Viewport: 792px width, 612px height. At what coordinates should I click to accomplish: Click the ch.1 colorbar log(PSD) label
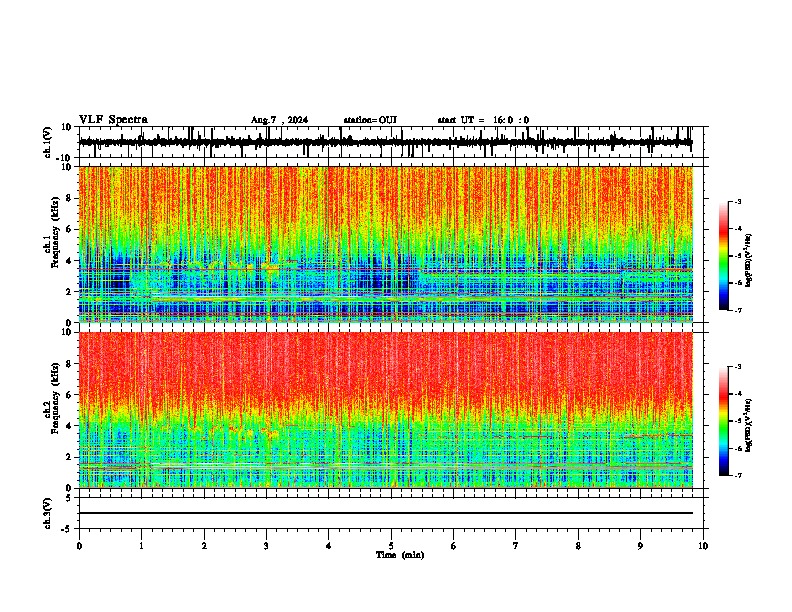point(749,261)
